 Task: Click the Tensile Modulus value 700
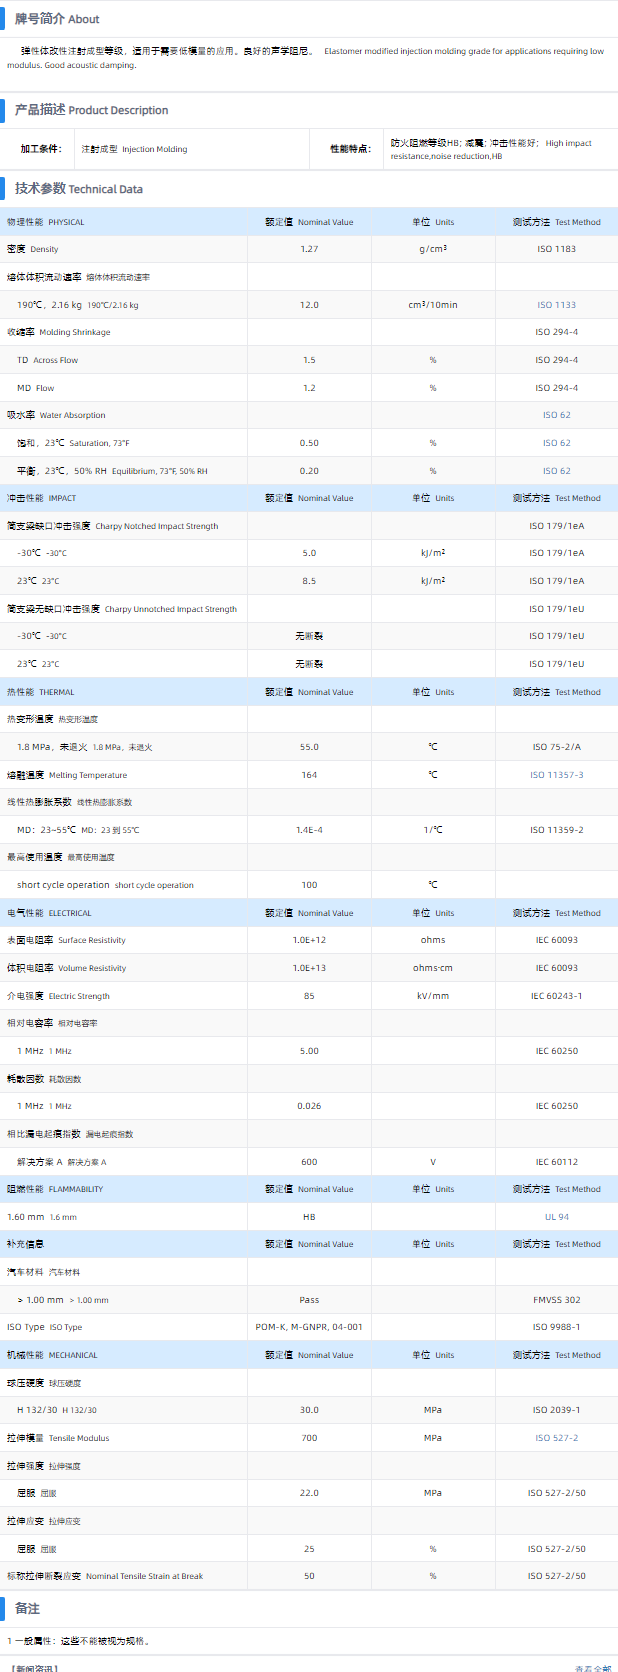tap(309, 1438)
